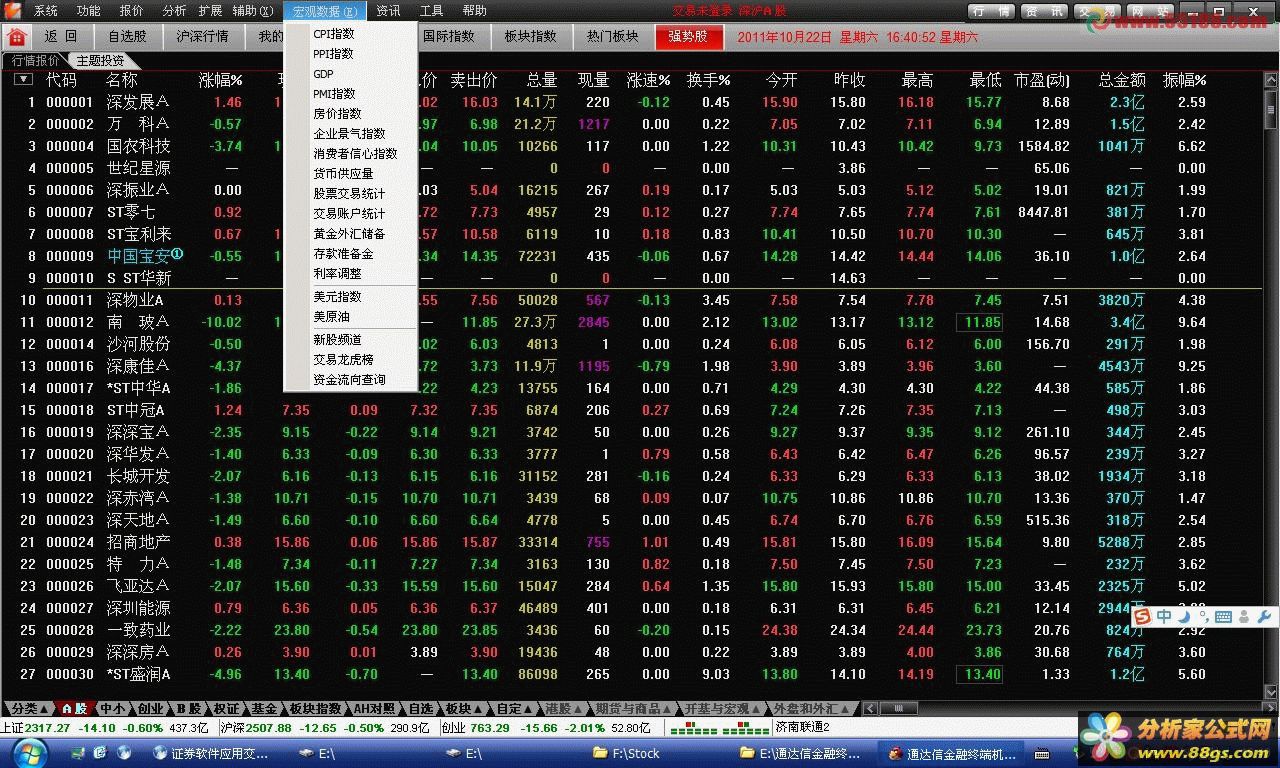
Task: Open the 资讯 menu in menu bar
Action: 389,11
